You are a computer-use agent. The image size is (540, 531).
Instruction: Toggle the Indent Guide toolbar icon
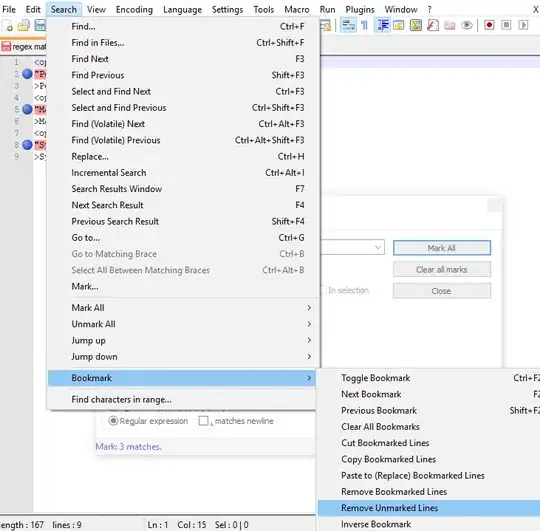click(383, 25)
